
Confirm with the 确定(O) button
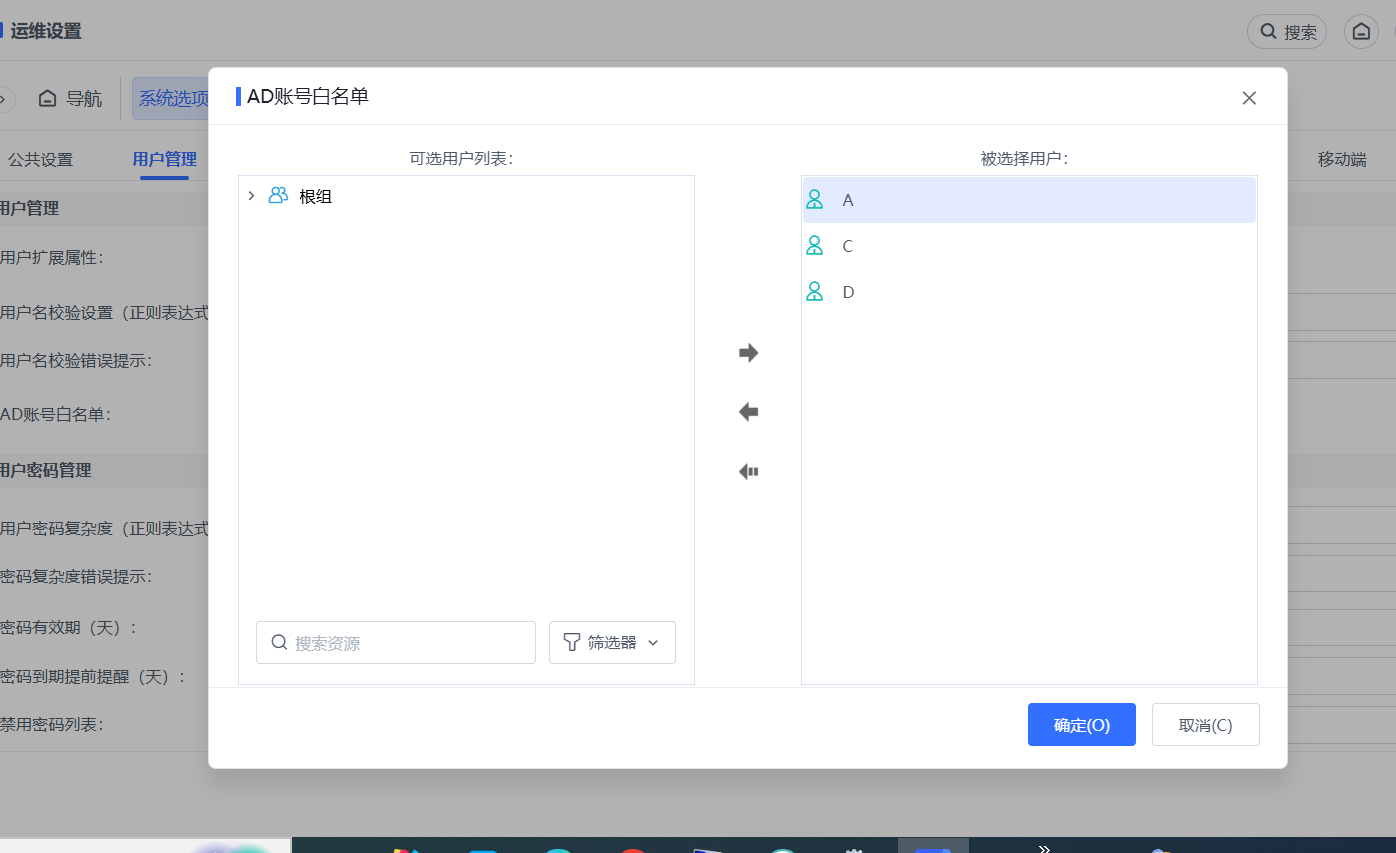click(1082, 725)
